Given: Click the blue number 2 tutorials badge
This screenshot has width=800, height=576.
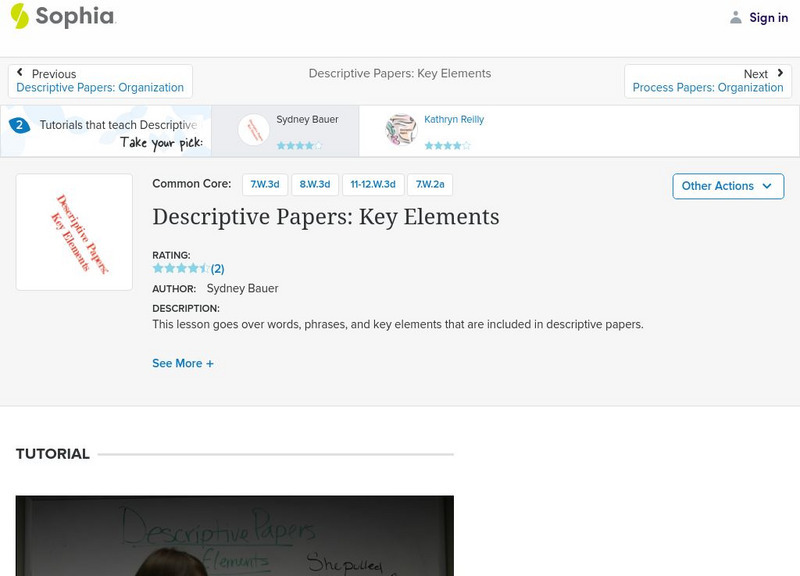Looking at the screenshot, I should tap(19, 125).
